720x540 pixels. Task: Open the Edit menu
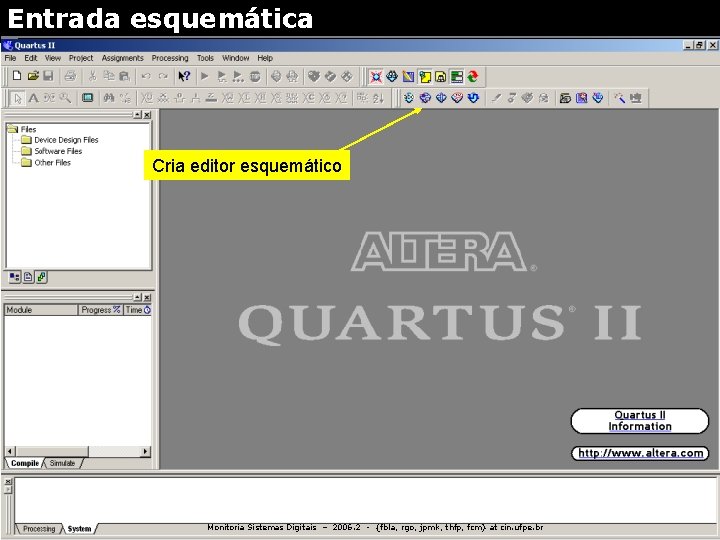pyautogui.click(x=31, y=58)
